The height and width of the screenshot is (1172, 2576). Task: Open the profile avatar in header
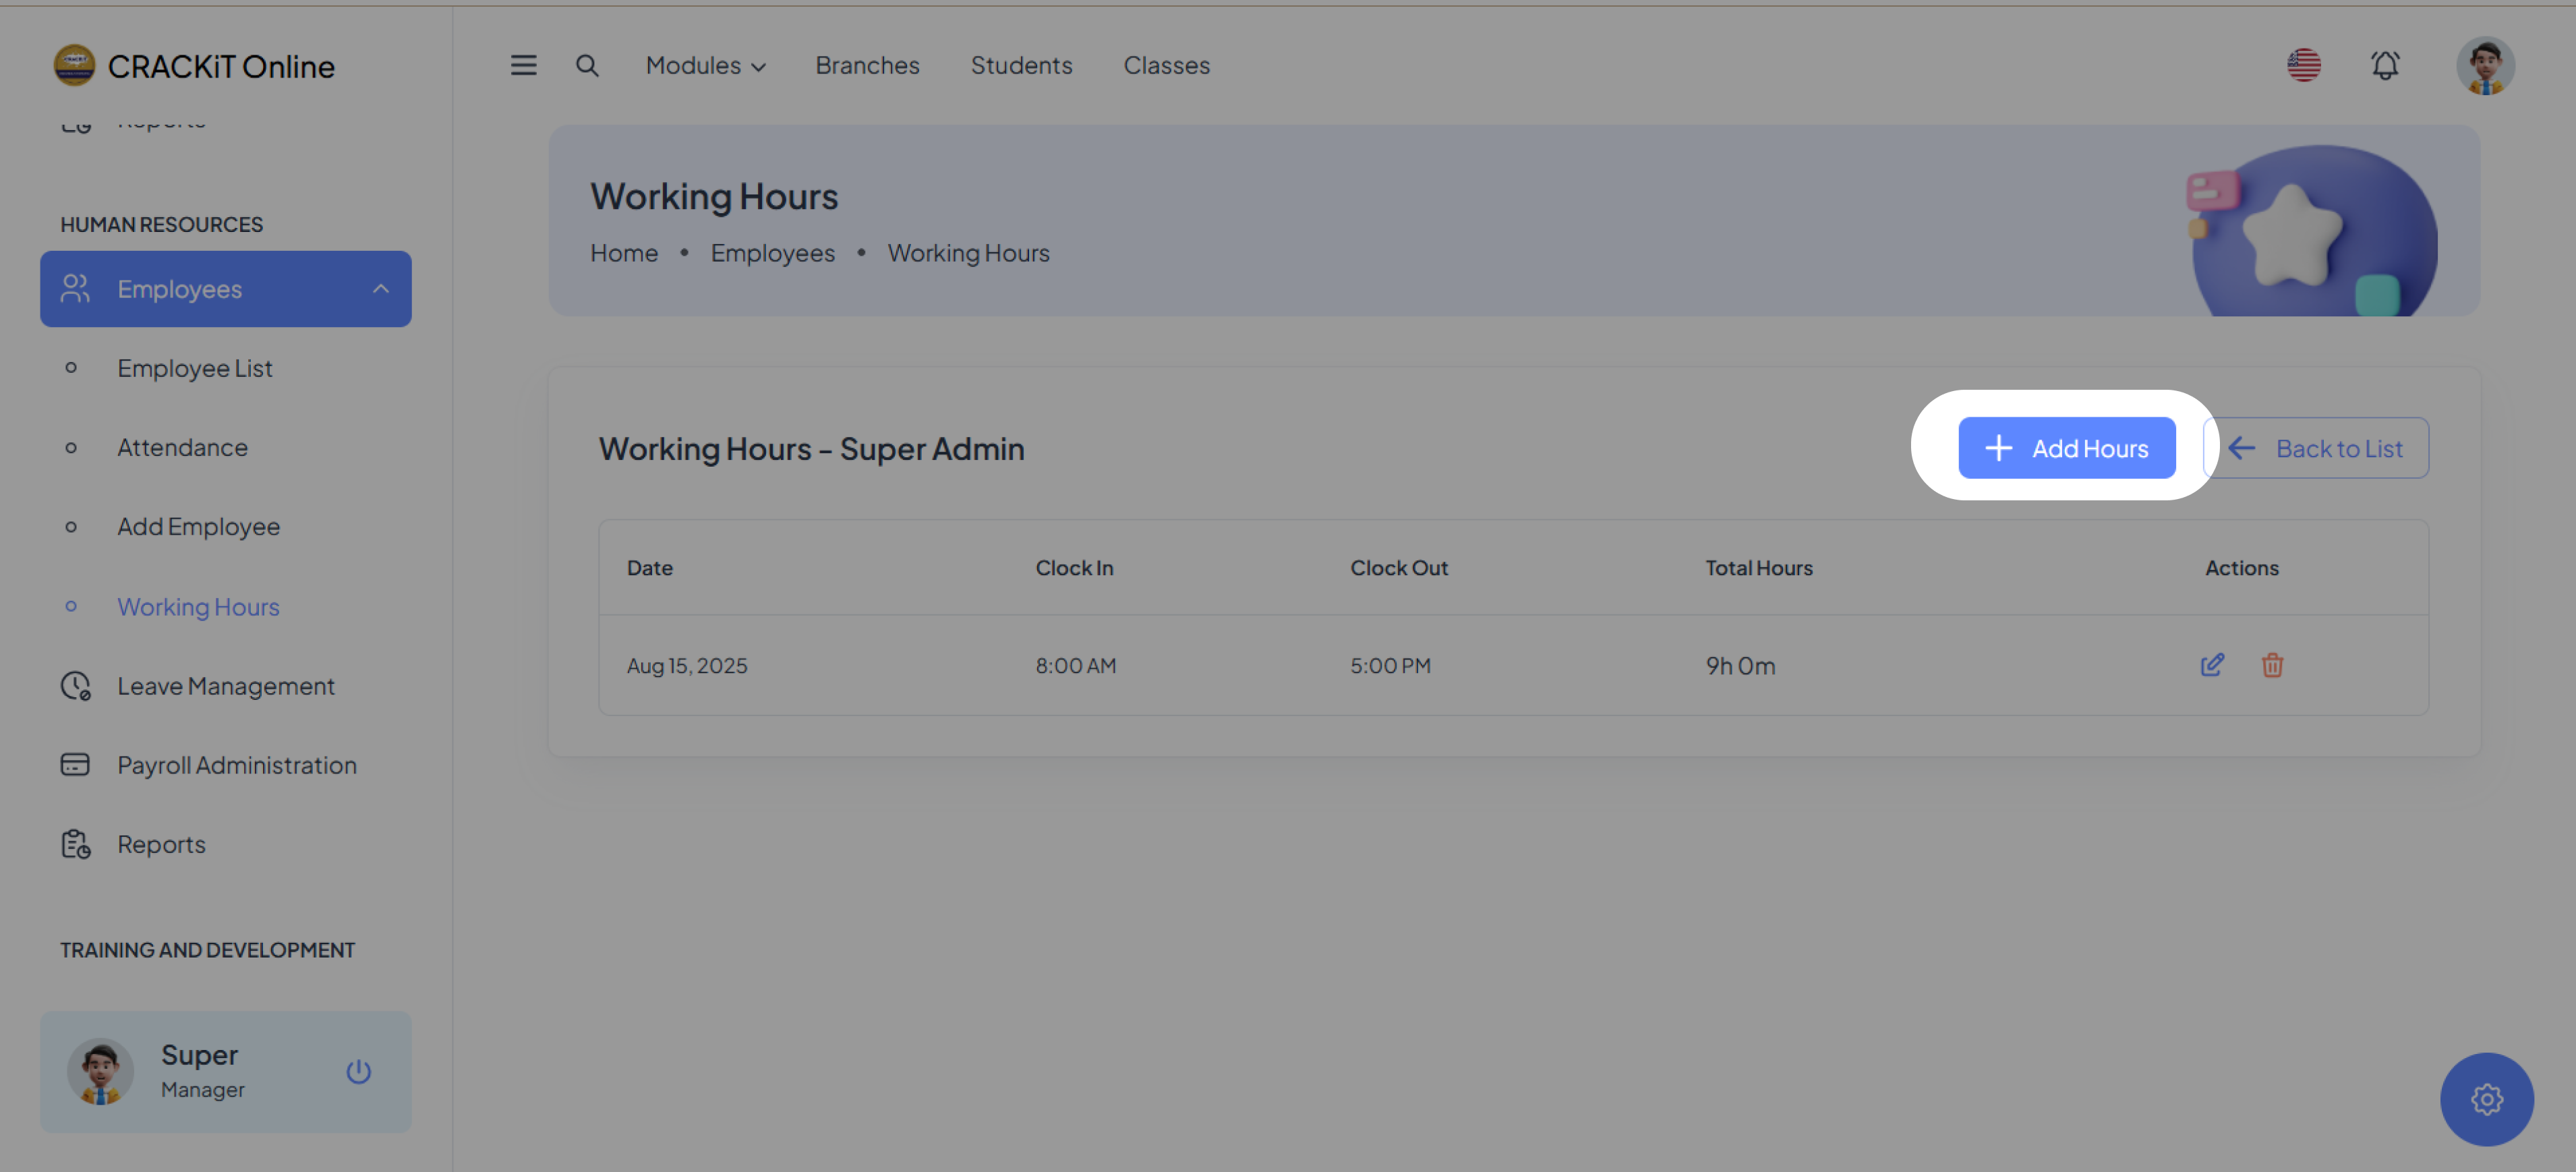(2485, 66)
